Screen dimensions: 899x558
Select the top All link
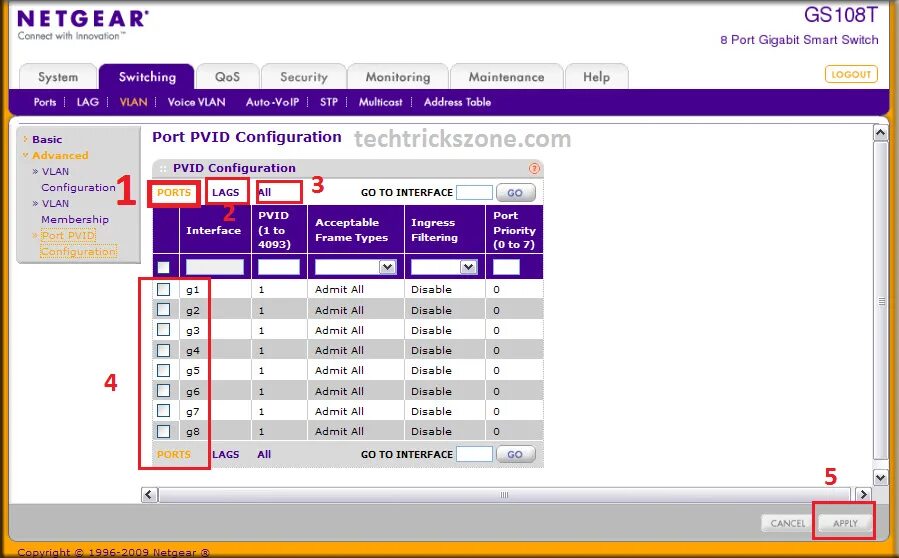click(x=264, y=193)
